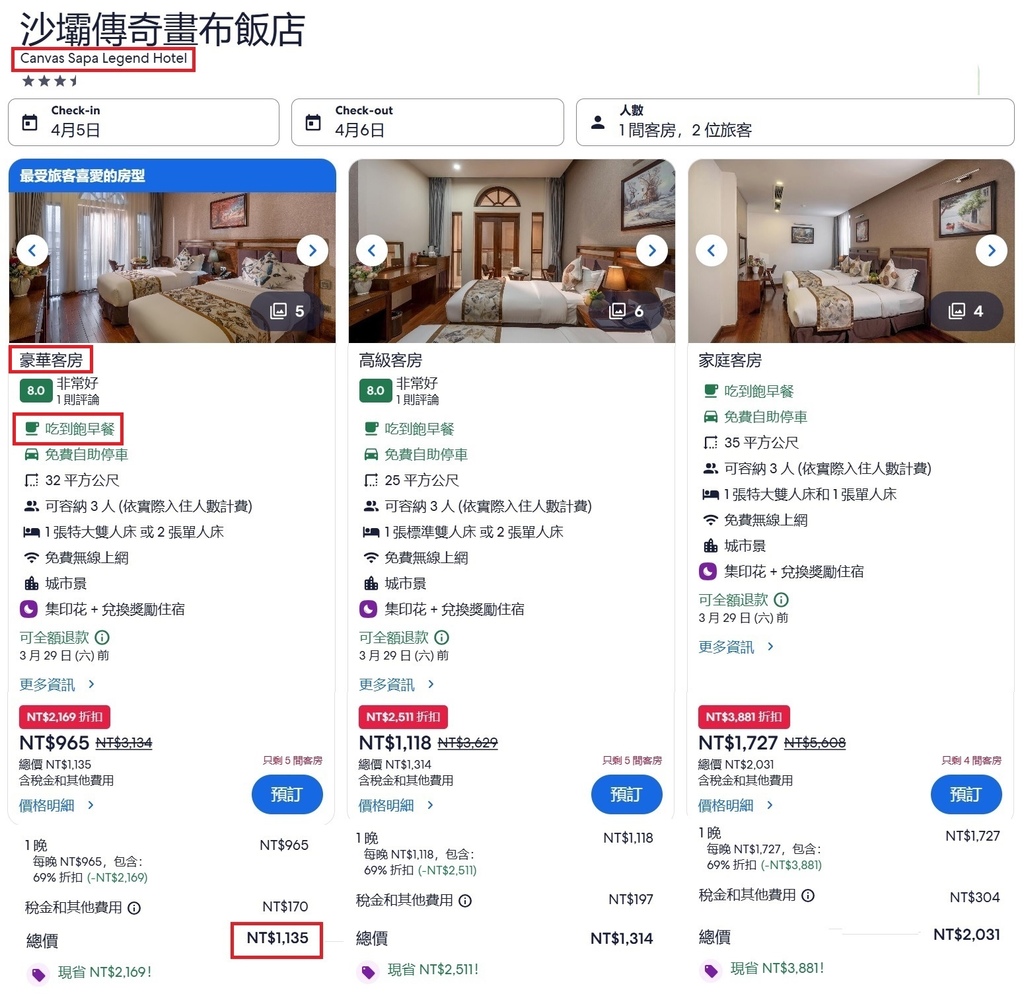Expand 價格明細 for 豪華客房
The width and height of the screenshot is (1024, 998).
pyautogui.click(x=57, y=805)
